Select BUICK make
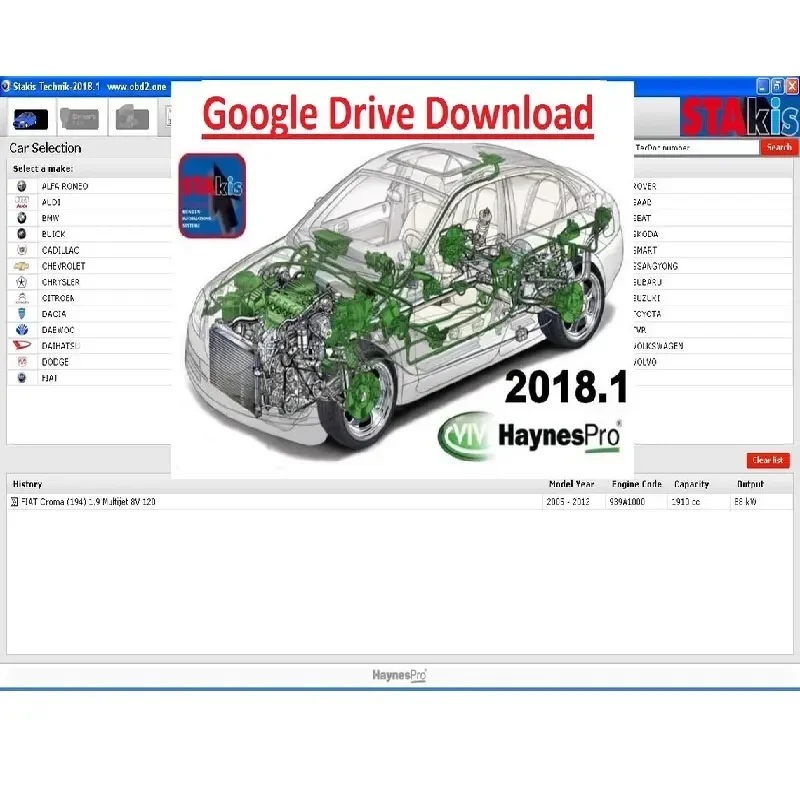 pos(53,234)
